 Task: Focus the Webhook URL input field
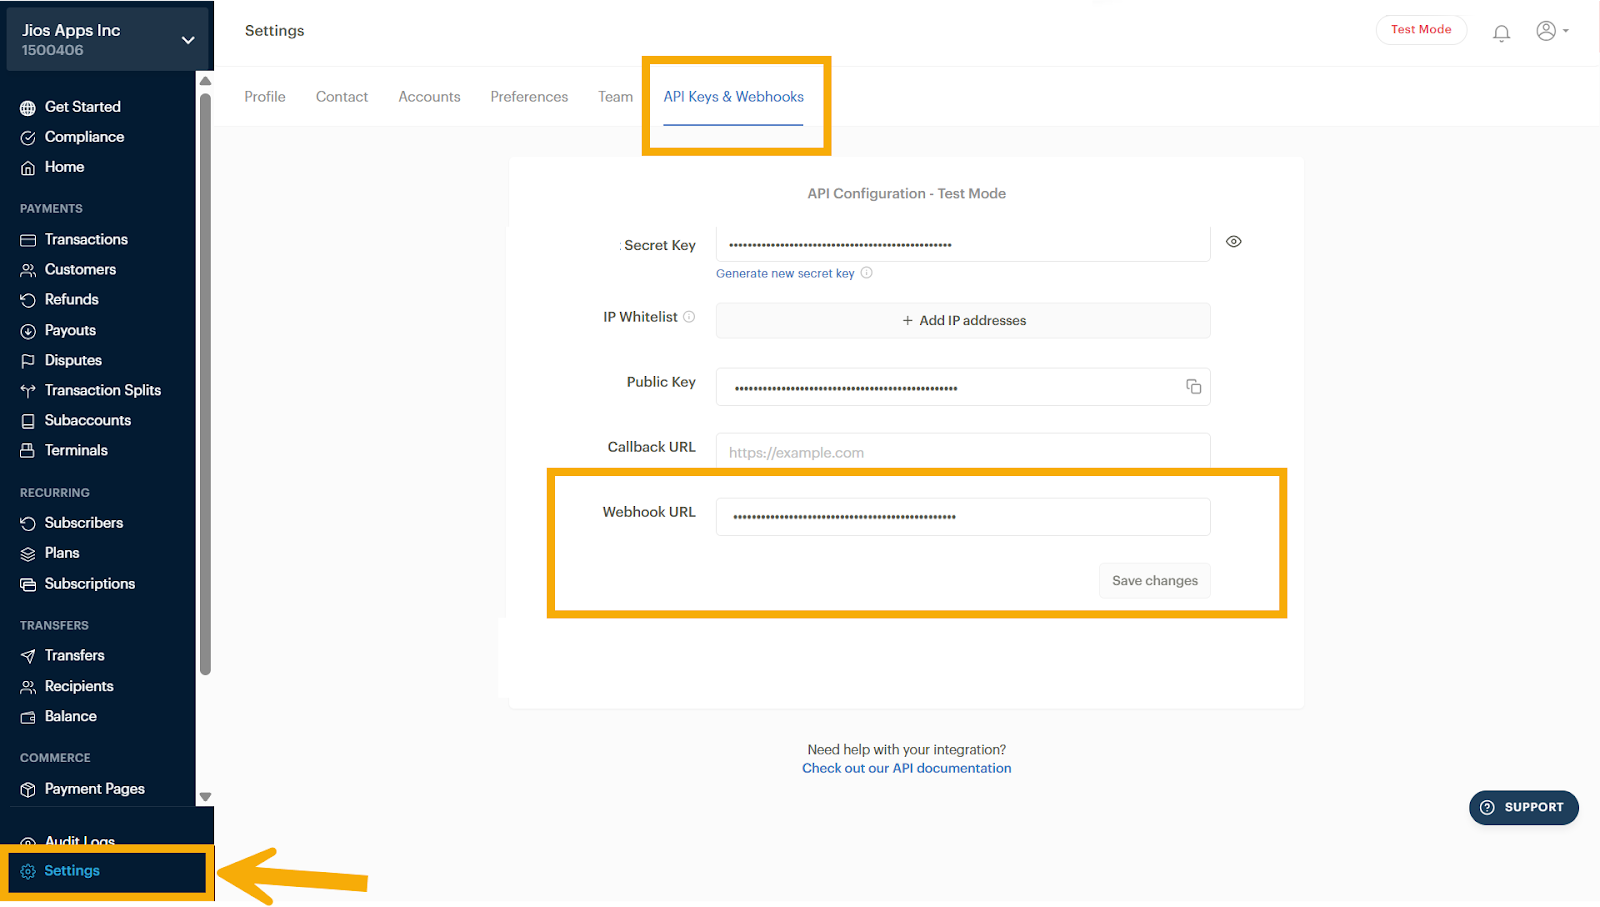tap(963, 517)
